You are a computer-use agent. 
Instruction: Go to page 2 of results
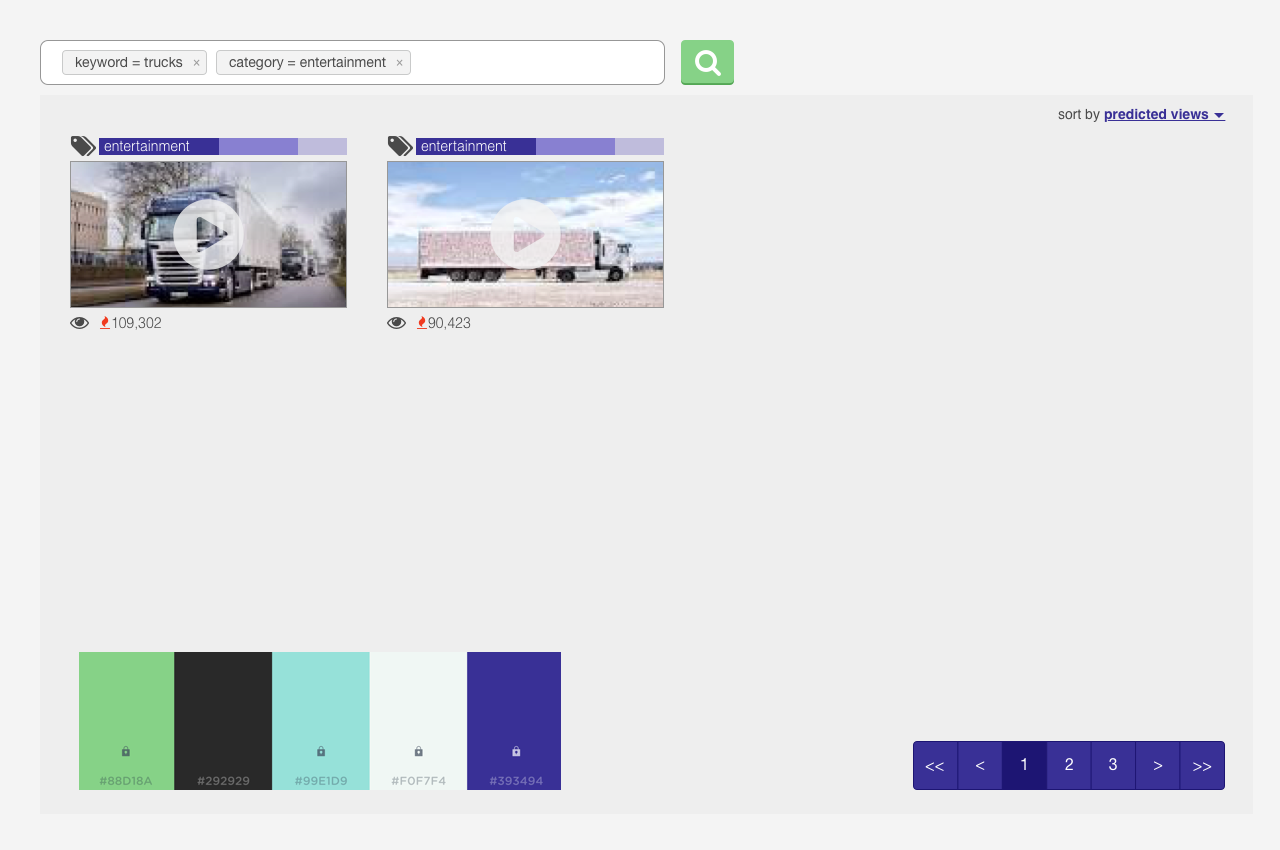point(1069,765)
